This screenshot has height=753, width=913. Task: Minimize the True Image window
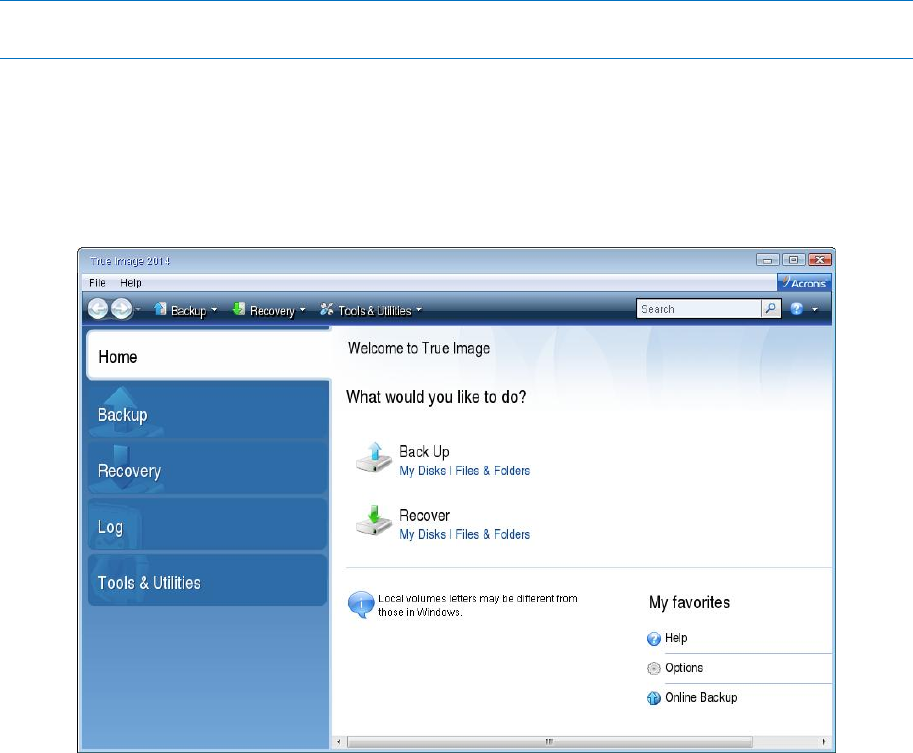[767, 260]
